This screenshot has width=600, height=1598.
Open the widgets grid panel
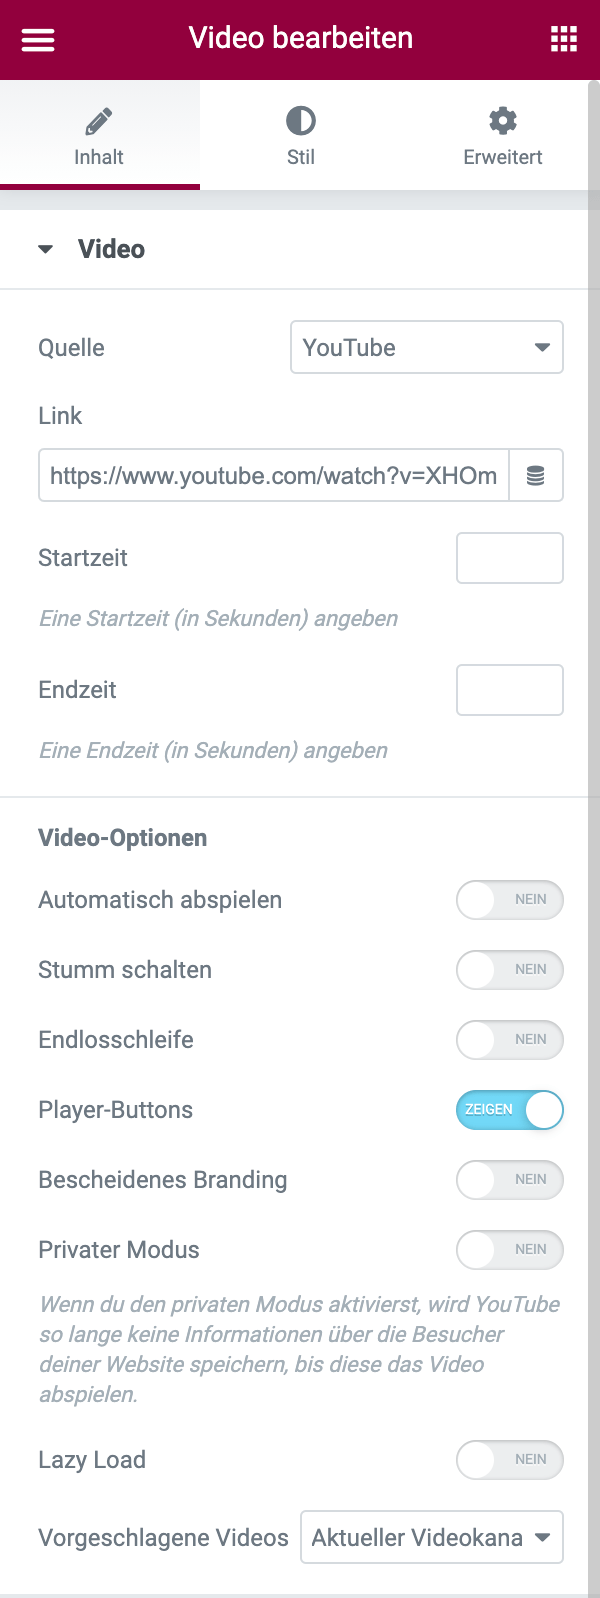(x=563, y=40)
